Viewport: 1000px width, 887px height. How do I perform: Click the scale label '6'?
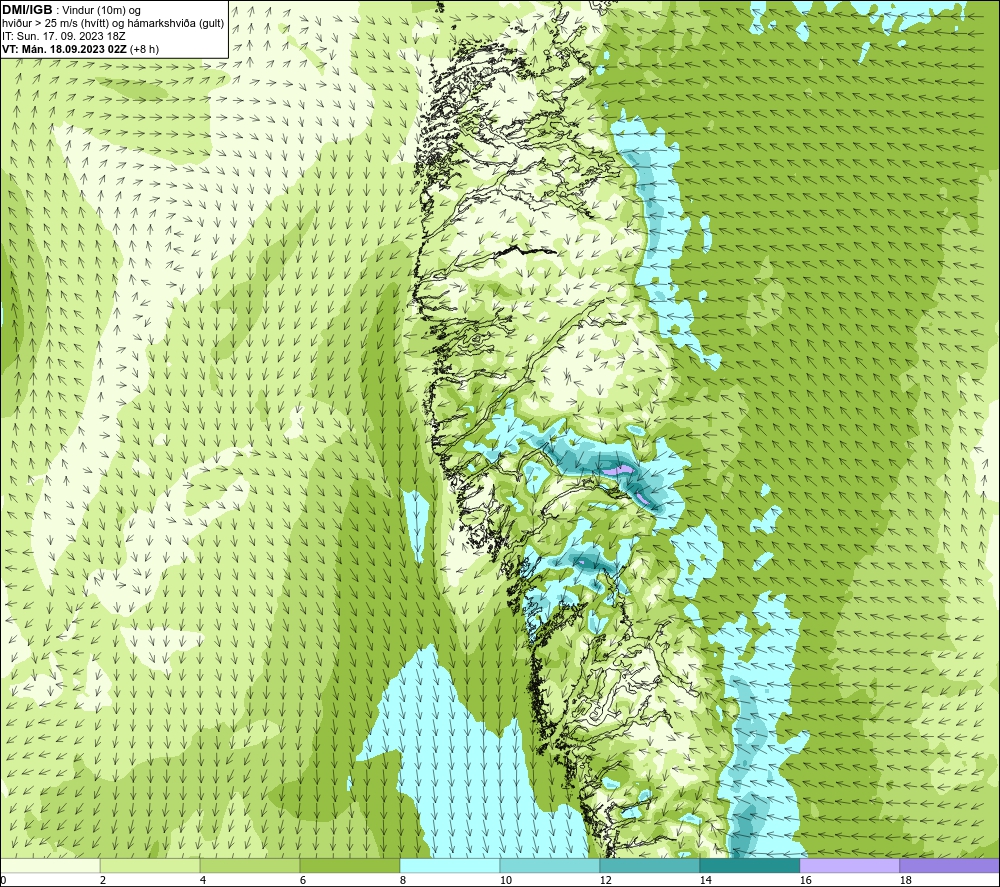[x=303, y=881]
